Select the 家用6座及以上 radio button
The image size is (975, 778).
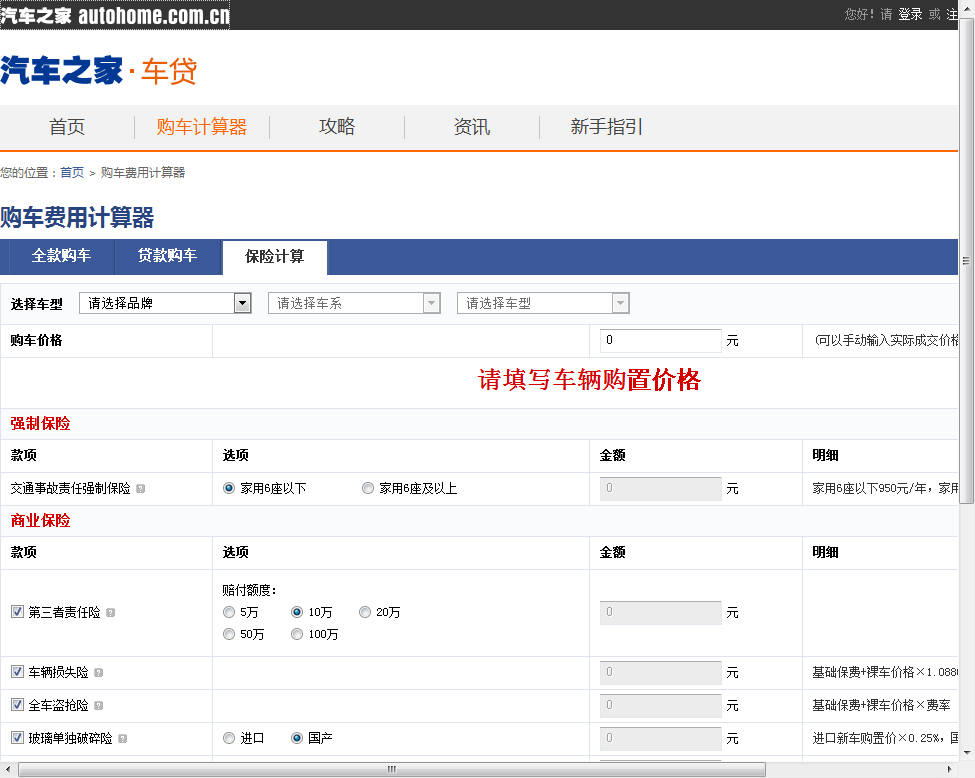click(x=368, y=489)
